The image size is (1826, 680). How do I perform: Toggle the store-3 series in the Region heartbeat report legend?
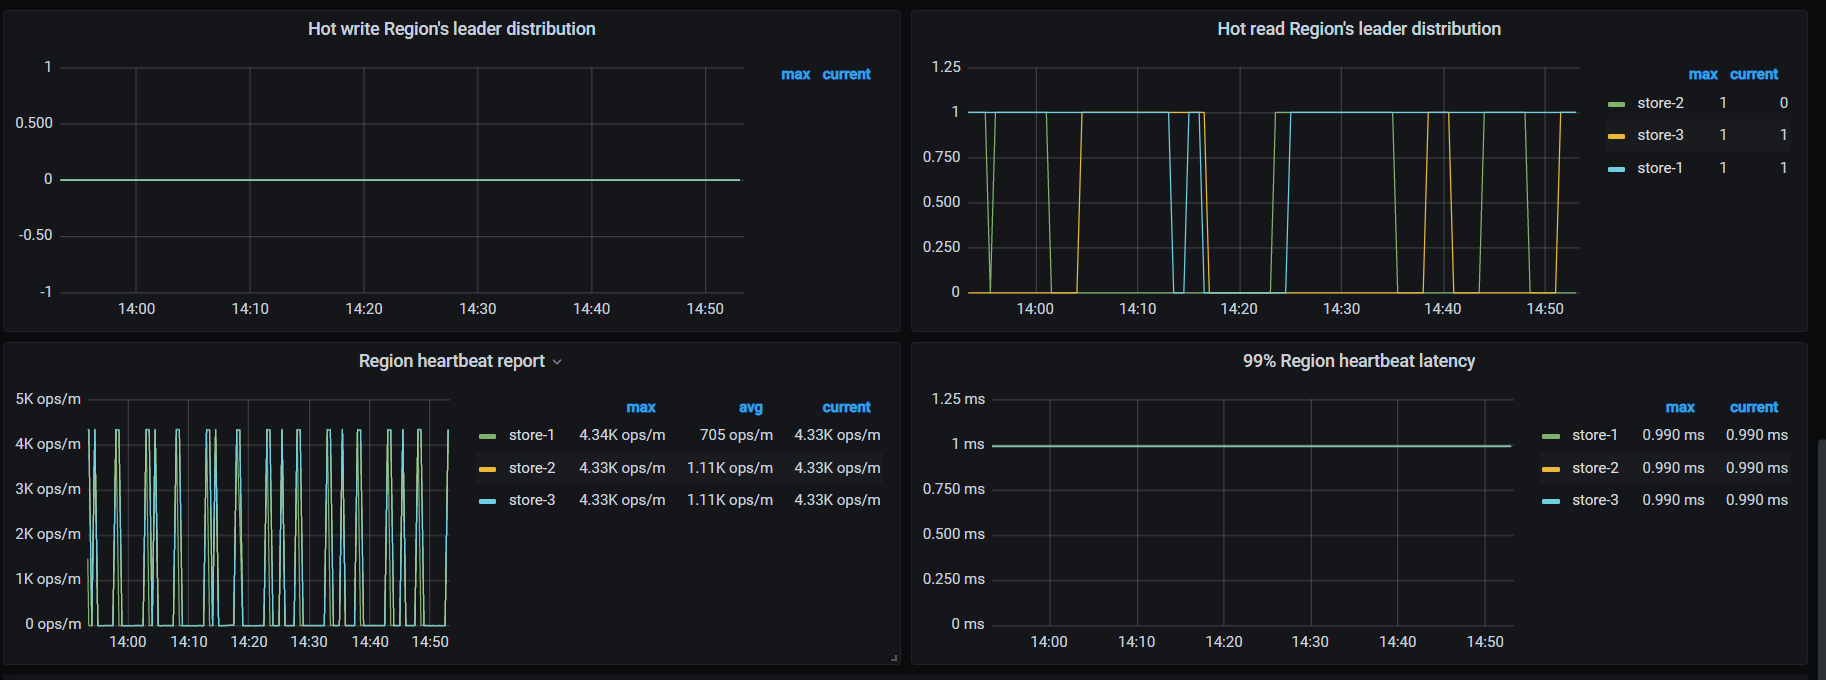click(531, 500)
